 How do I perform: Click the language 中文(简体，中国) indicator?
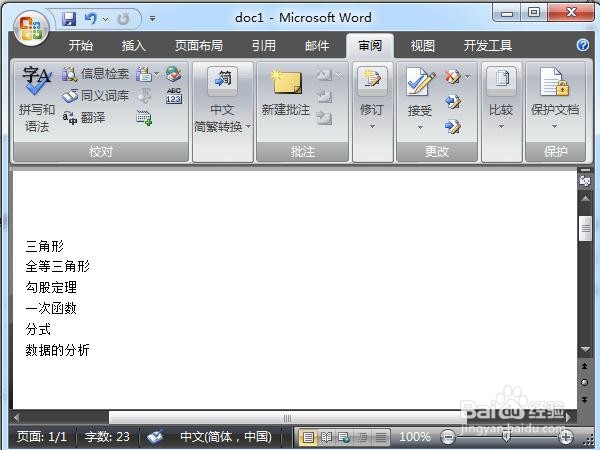point(226,437)
